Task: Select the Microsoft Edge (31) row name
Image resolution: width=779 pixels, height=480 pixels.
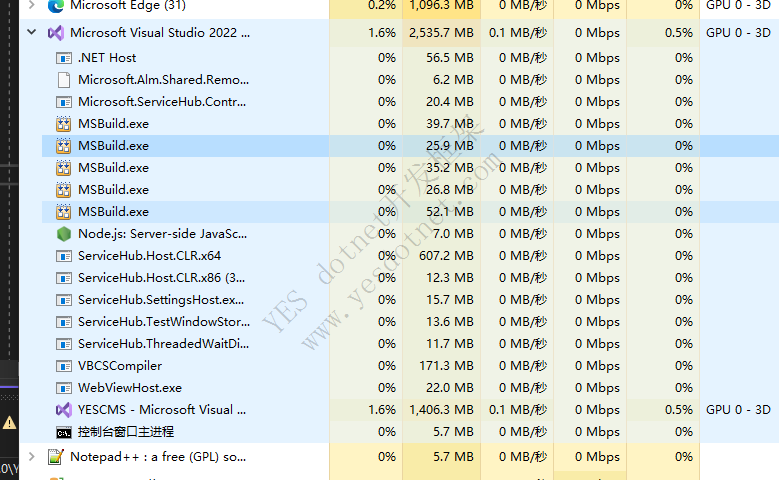Action: (x=128, y=5)
